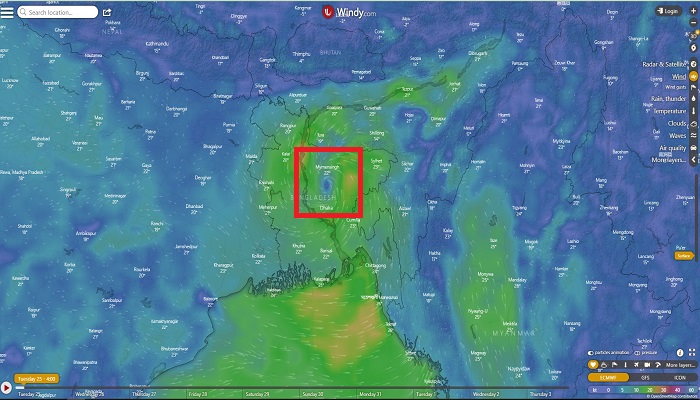Expand more layers with the chevron
This screenshot has width=700, height=400.
pyautogui.click(x=693, y=159)
